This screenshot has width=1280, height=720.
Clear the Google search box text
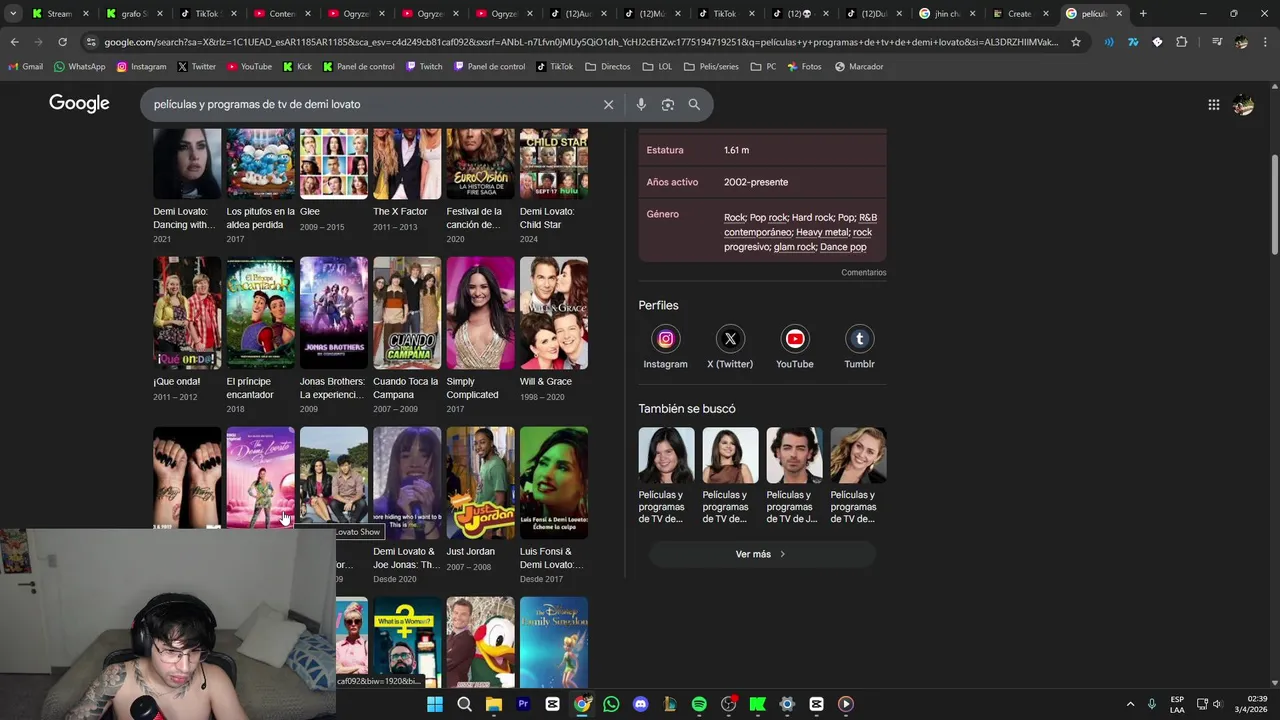tap(608, 104)
